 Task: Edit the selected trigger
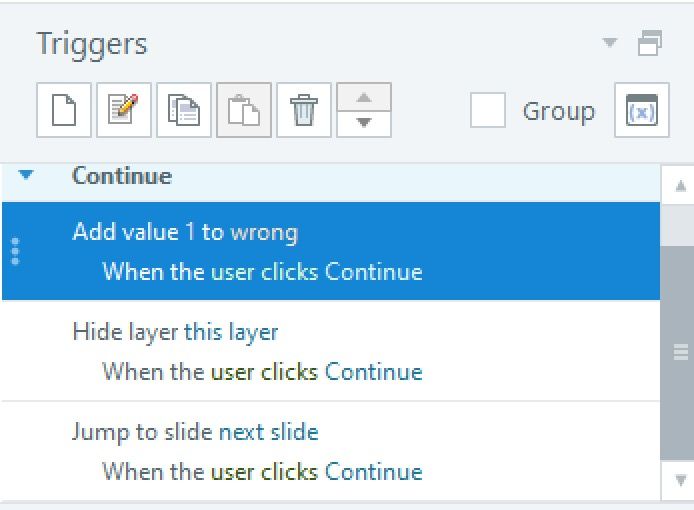coord(124,110)
